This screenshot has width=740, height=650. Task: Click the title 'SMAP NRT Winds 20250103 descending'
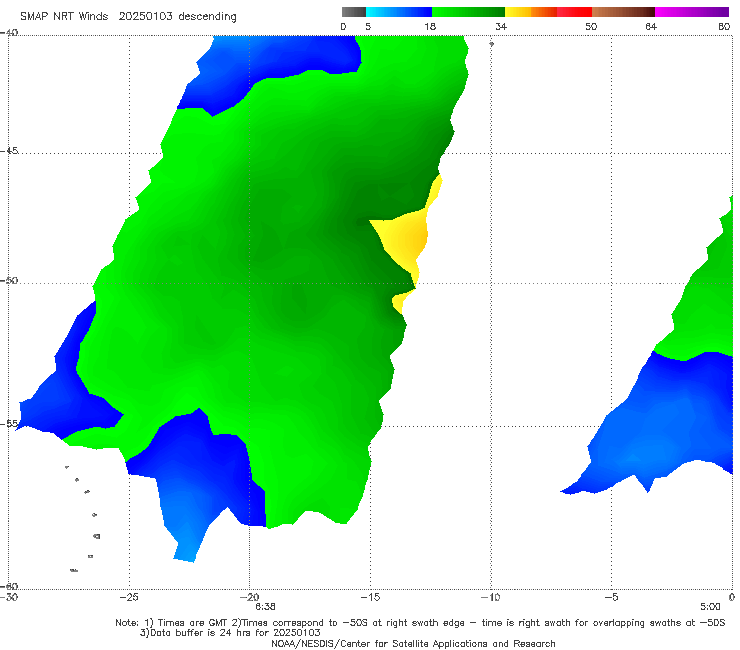[x=128, y=16]
